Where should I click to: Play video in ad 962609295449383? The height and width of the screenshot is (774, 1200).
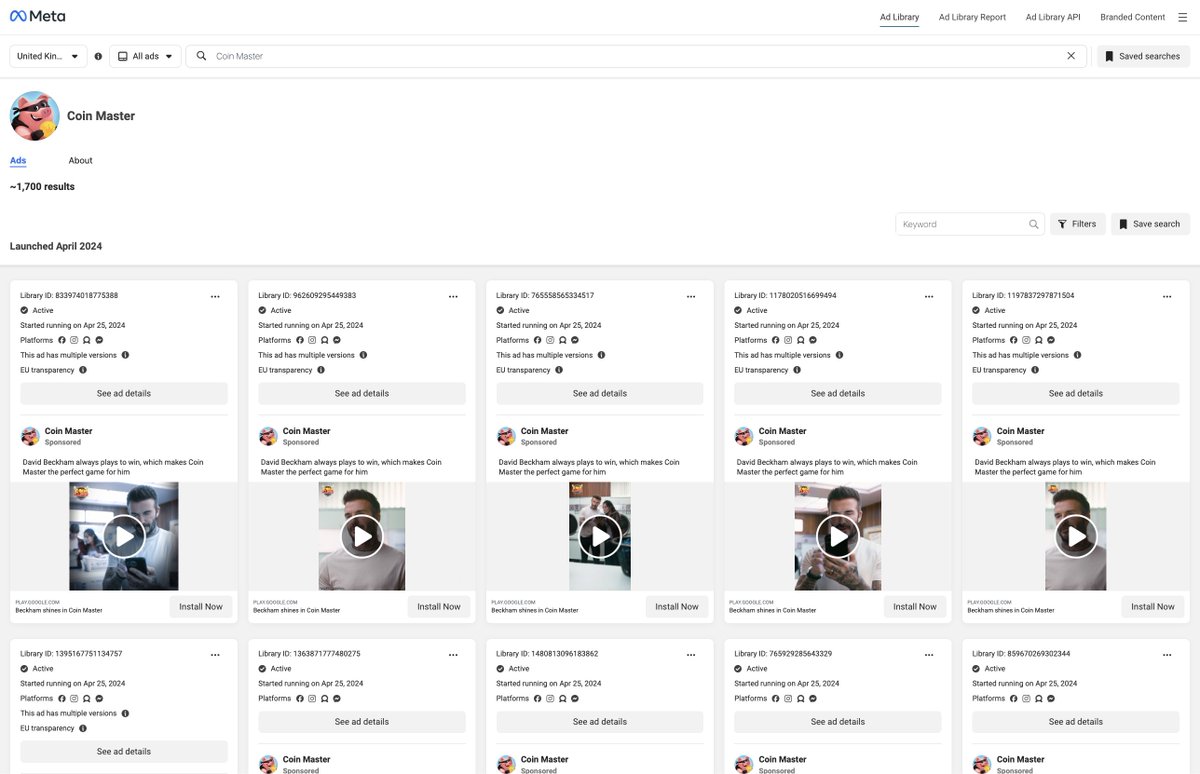pos(362,537)
